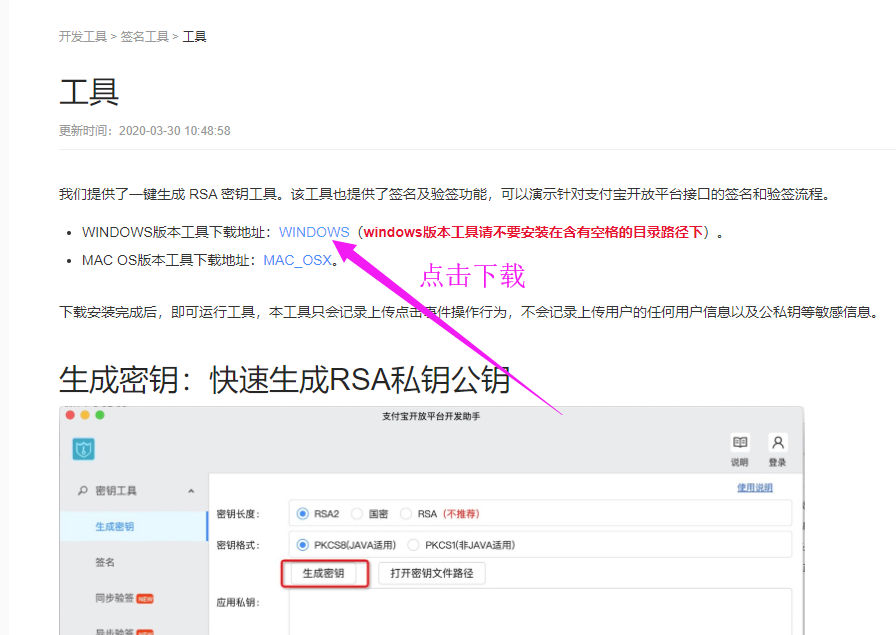Click the WINDOWS download link
Viewport: 896px width, 635px height.
coord(314,232)
